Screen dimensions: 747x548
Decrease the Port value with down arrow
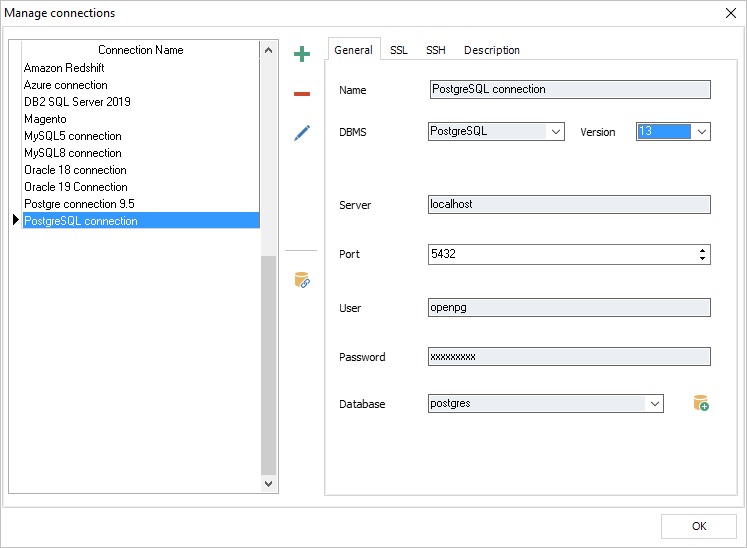pos(702,259)
